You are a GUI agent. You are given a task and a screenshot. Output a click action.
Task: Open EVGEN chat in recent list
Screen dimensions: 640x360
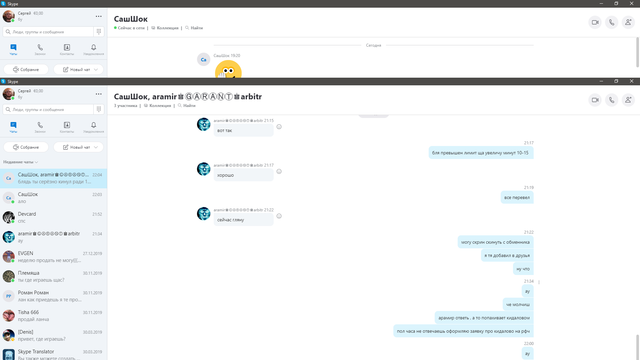(x=53, y=257)
